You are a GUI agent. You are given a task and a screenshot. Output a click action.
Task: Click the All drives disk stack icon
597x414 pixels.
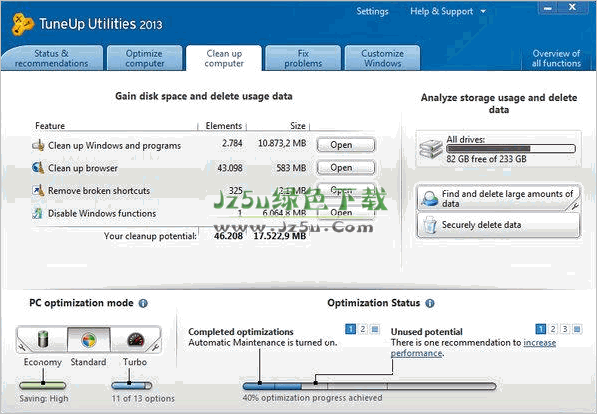431,149
